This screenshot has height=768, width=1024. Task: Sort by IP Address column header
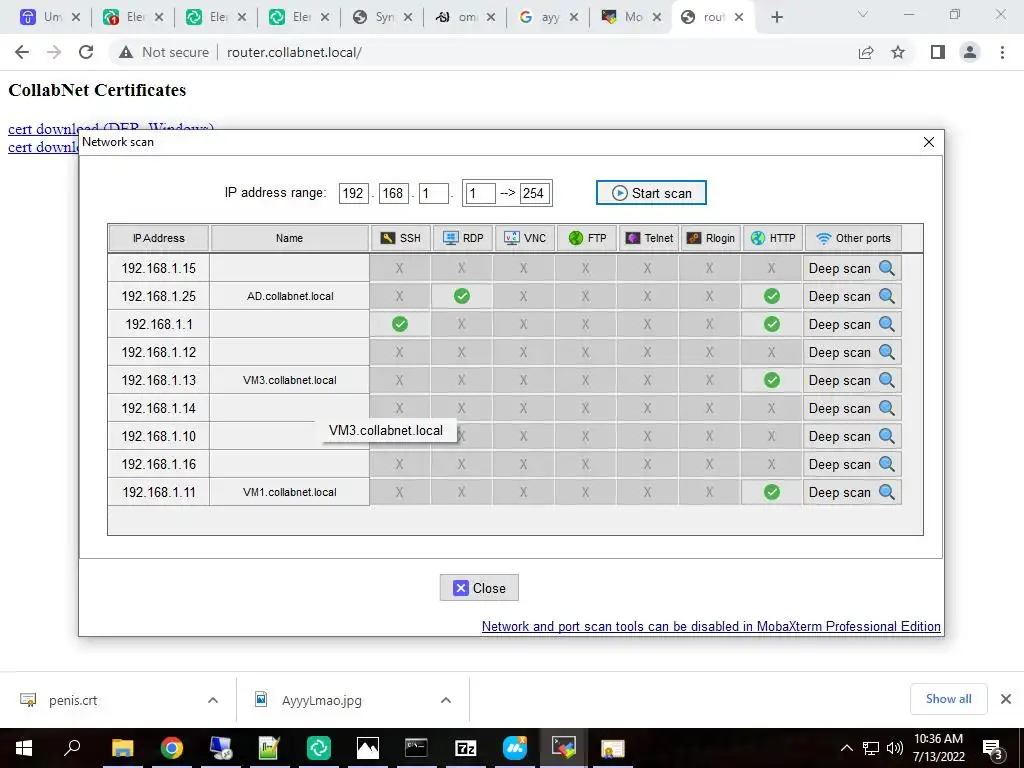[x=159, y=238]
